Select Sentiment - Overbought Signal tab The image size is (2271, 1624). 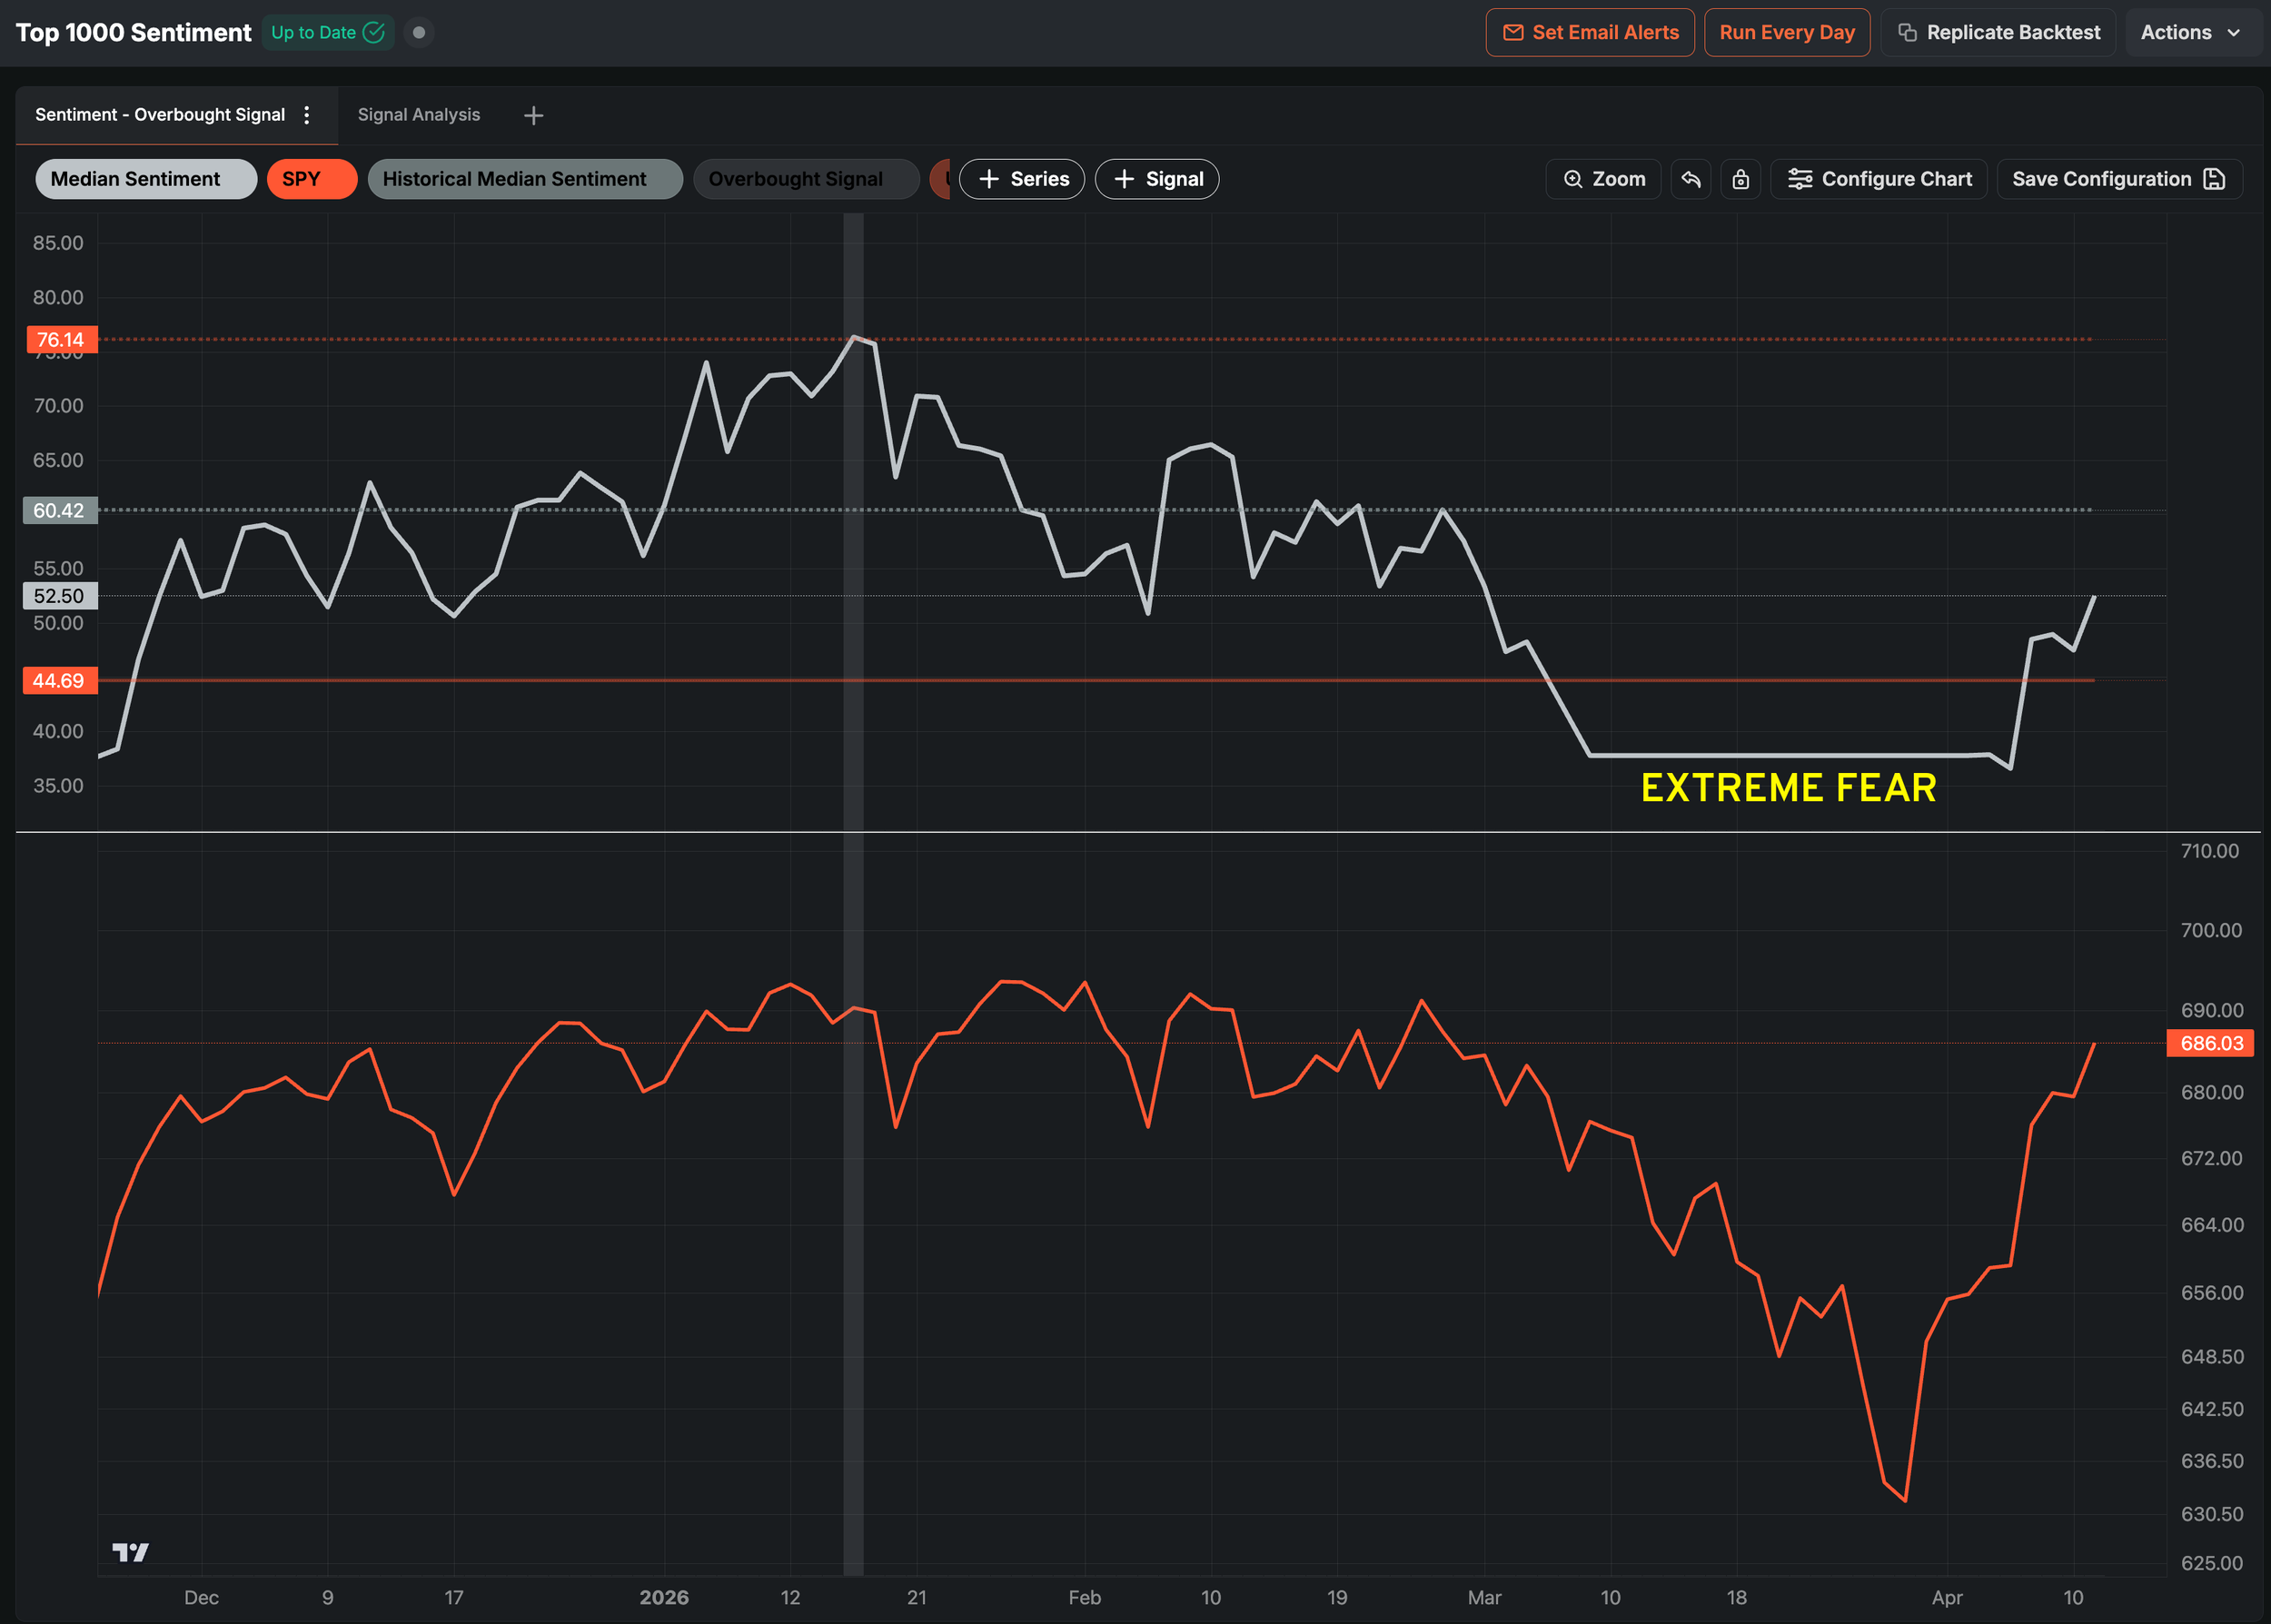pyautogui.click(x=160, y=115)
